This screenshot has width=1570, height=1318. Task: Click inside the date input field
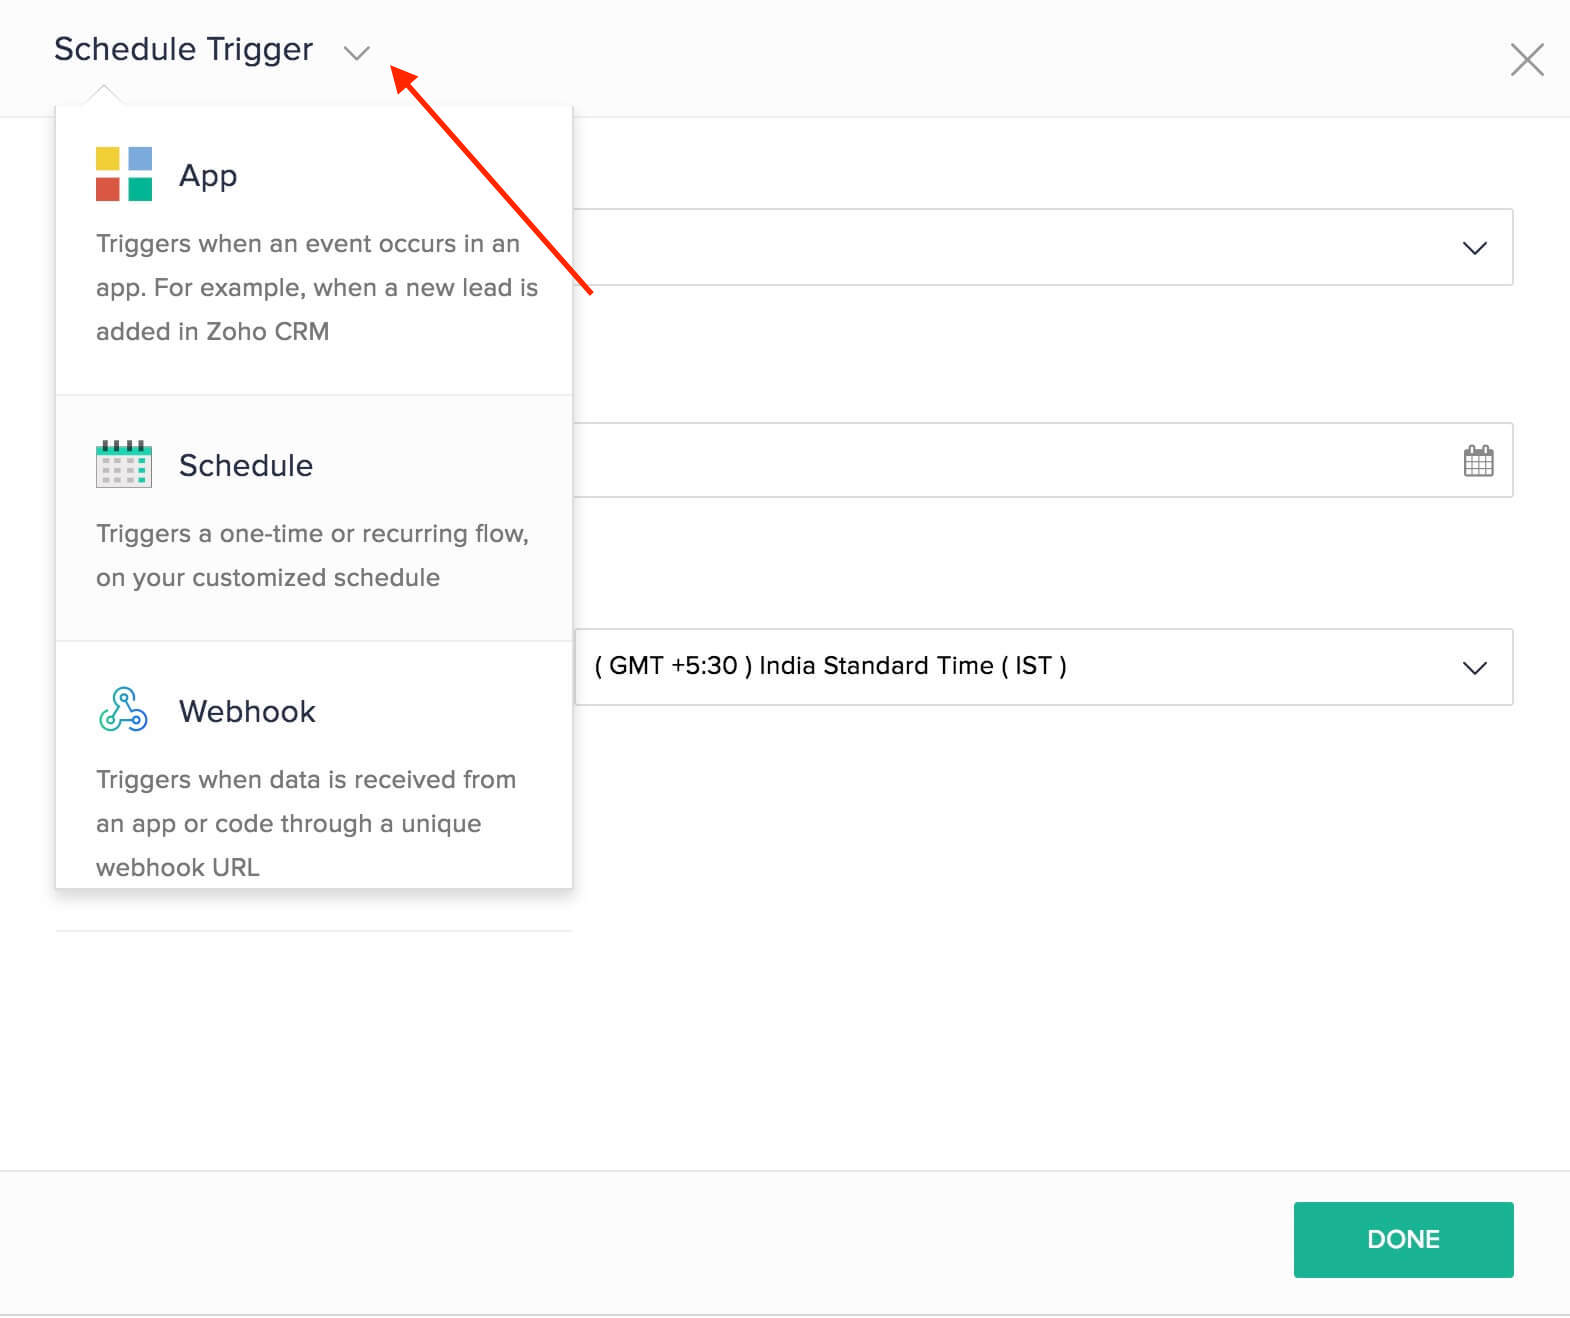1000,461
